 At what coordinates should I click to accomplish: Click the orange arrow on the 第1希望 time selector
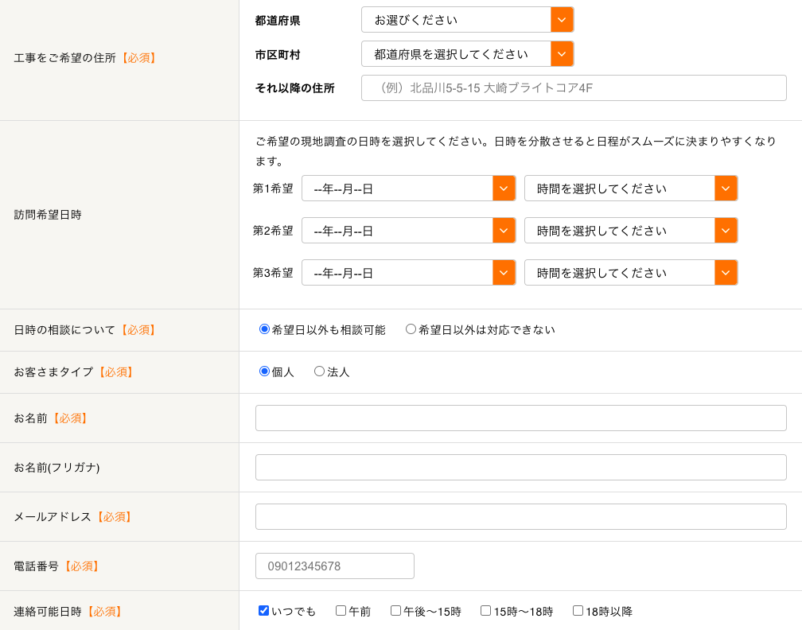tap(727, 188)
